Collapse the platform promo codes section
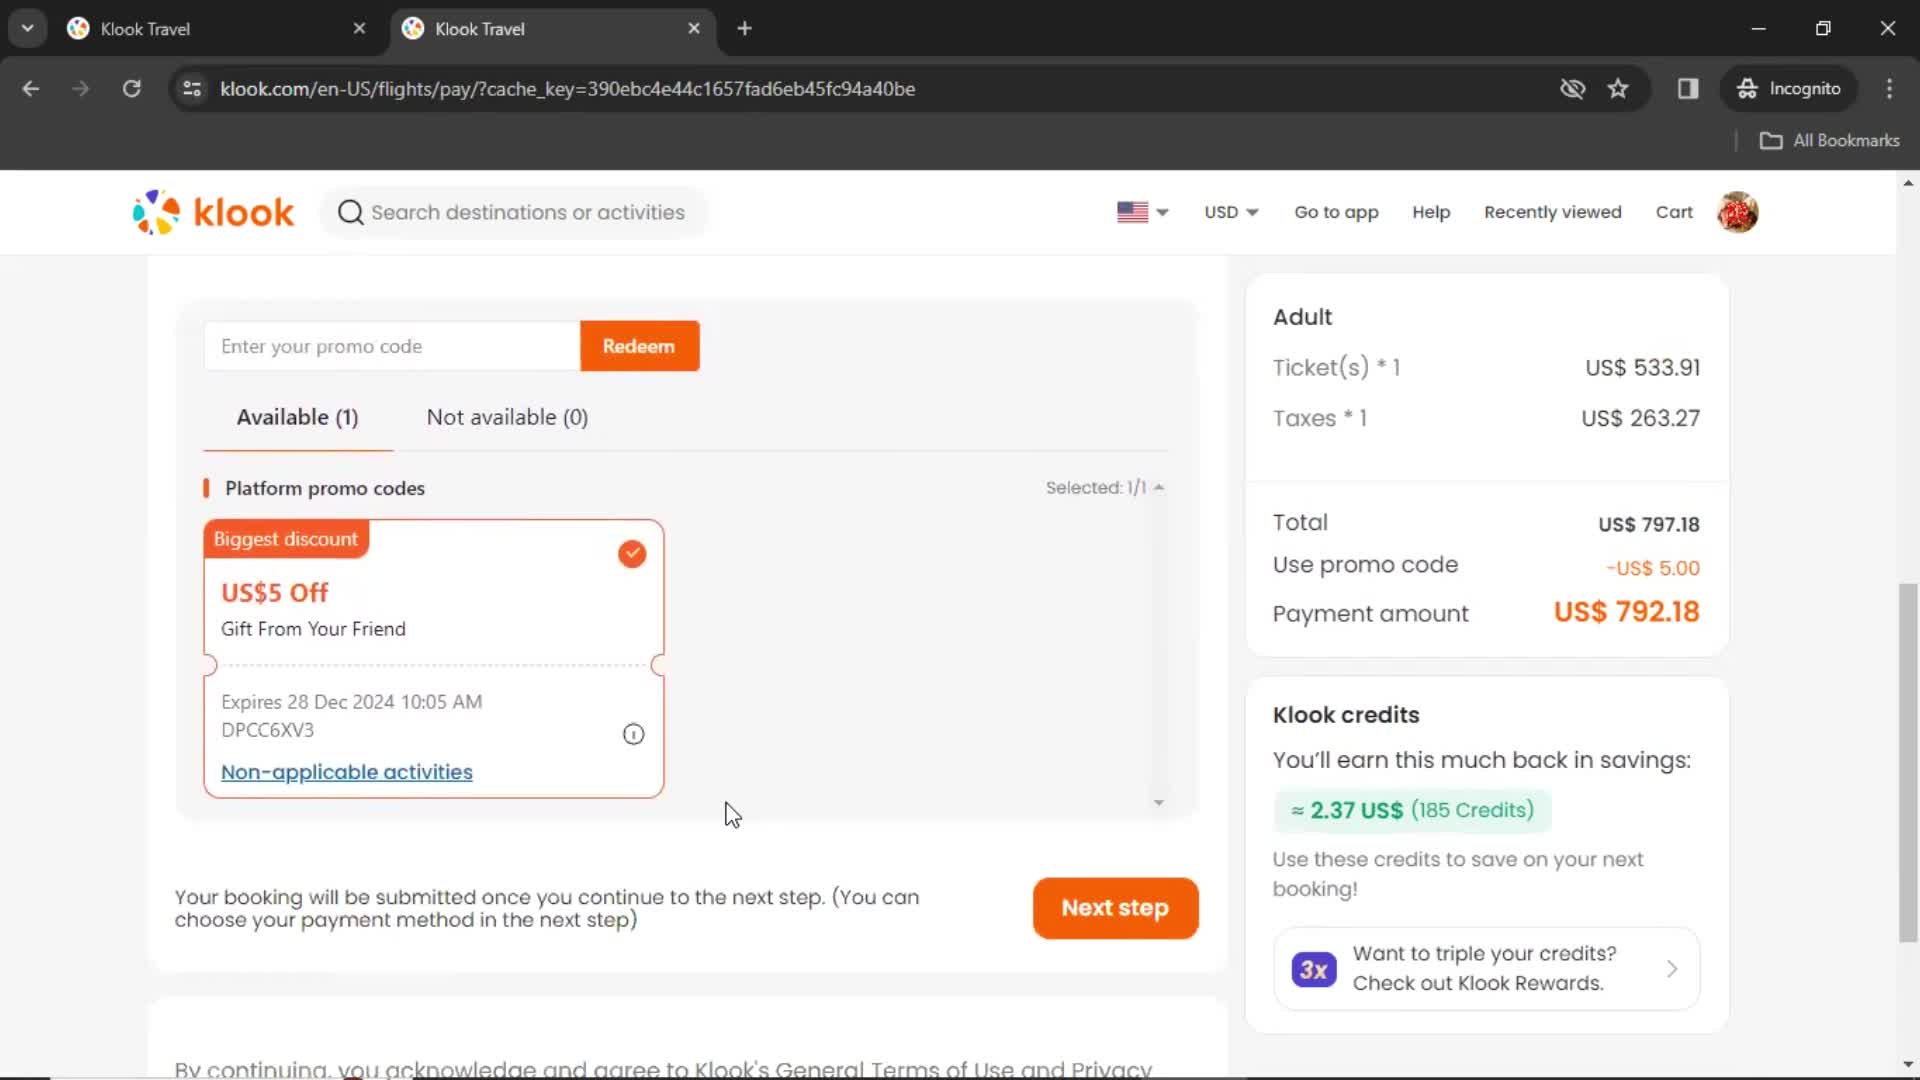This screenshot has width=1920, height=1080. (x=1158, y=487)
